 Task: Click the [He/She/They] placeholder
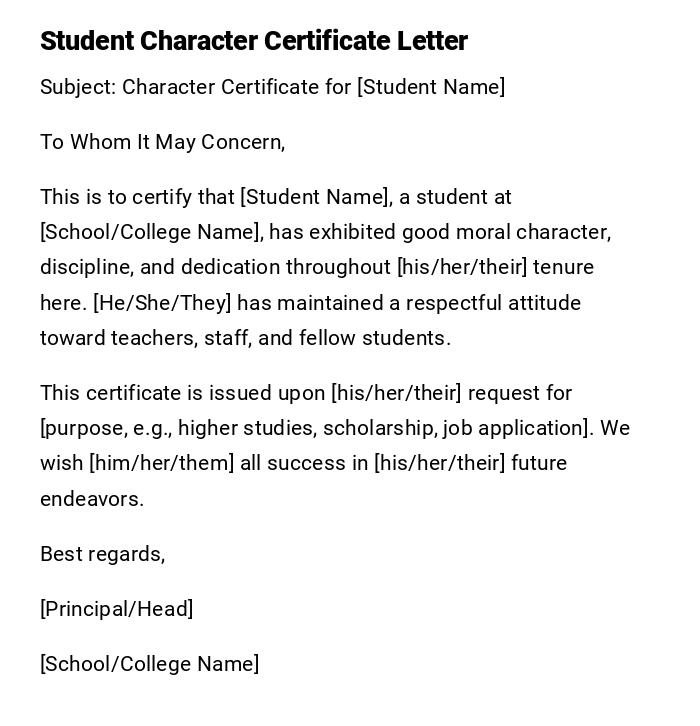coord(161,303)
